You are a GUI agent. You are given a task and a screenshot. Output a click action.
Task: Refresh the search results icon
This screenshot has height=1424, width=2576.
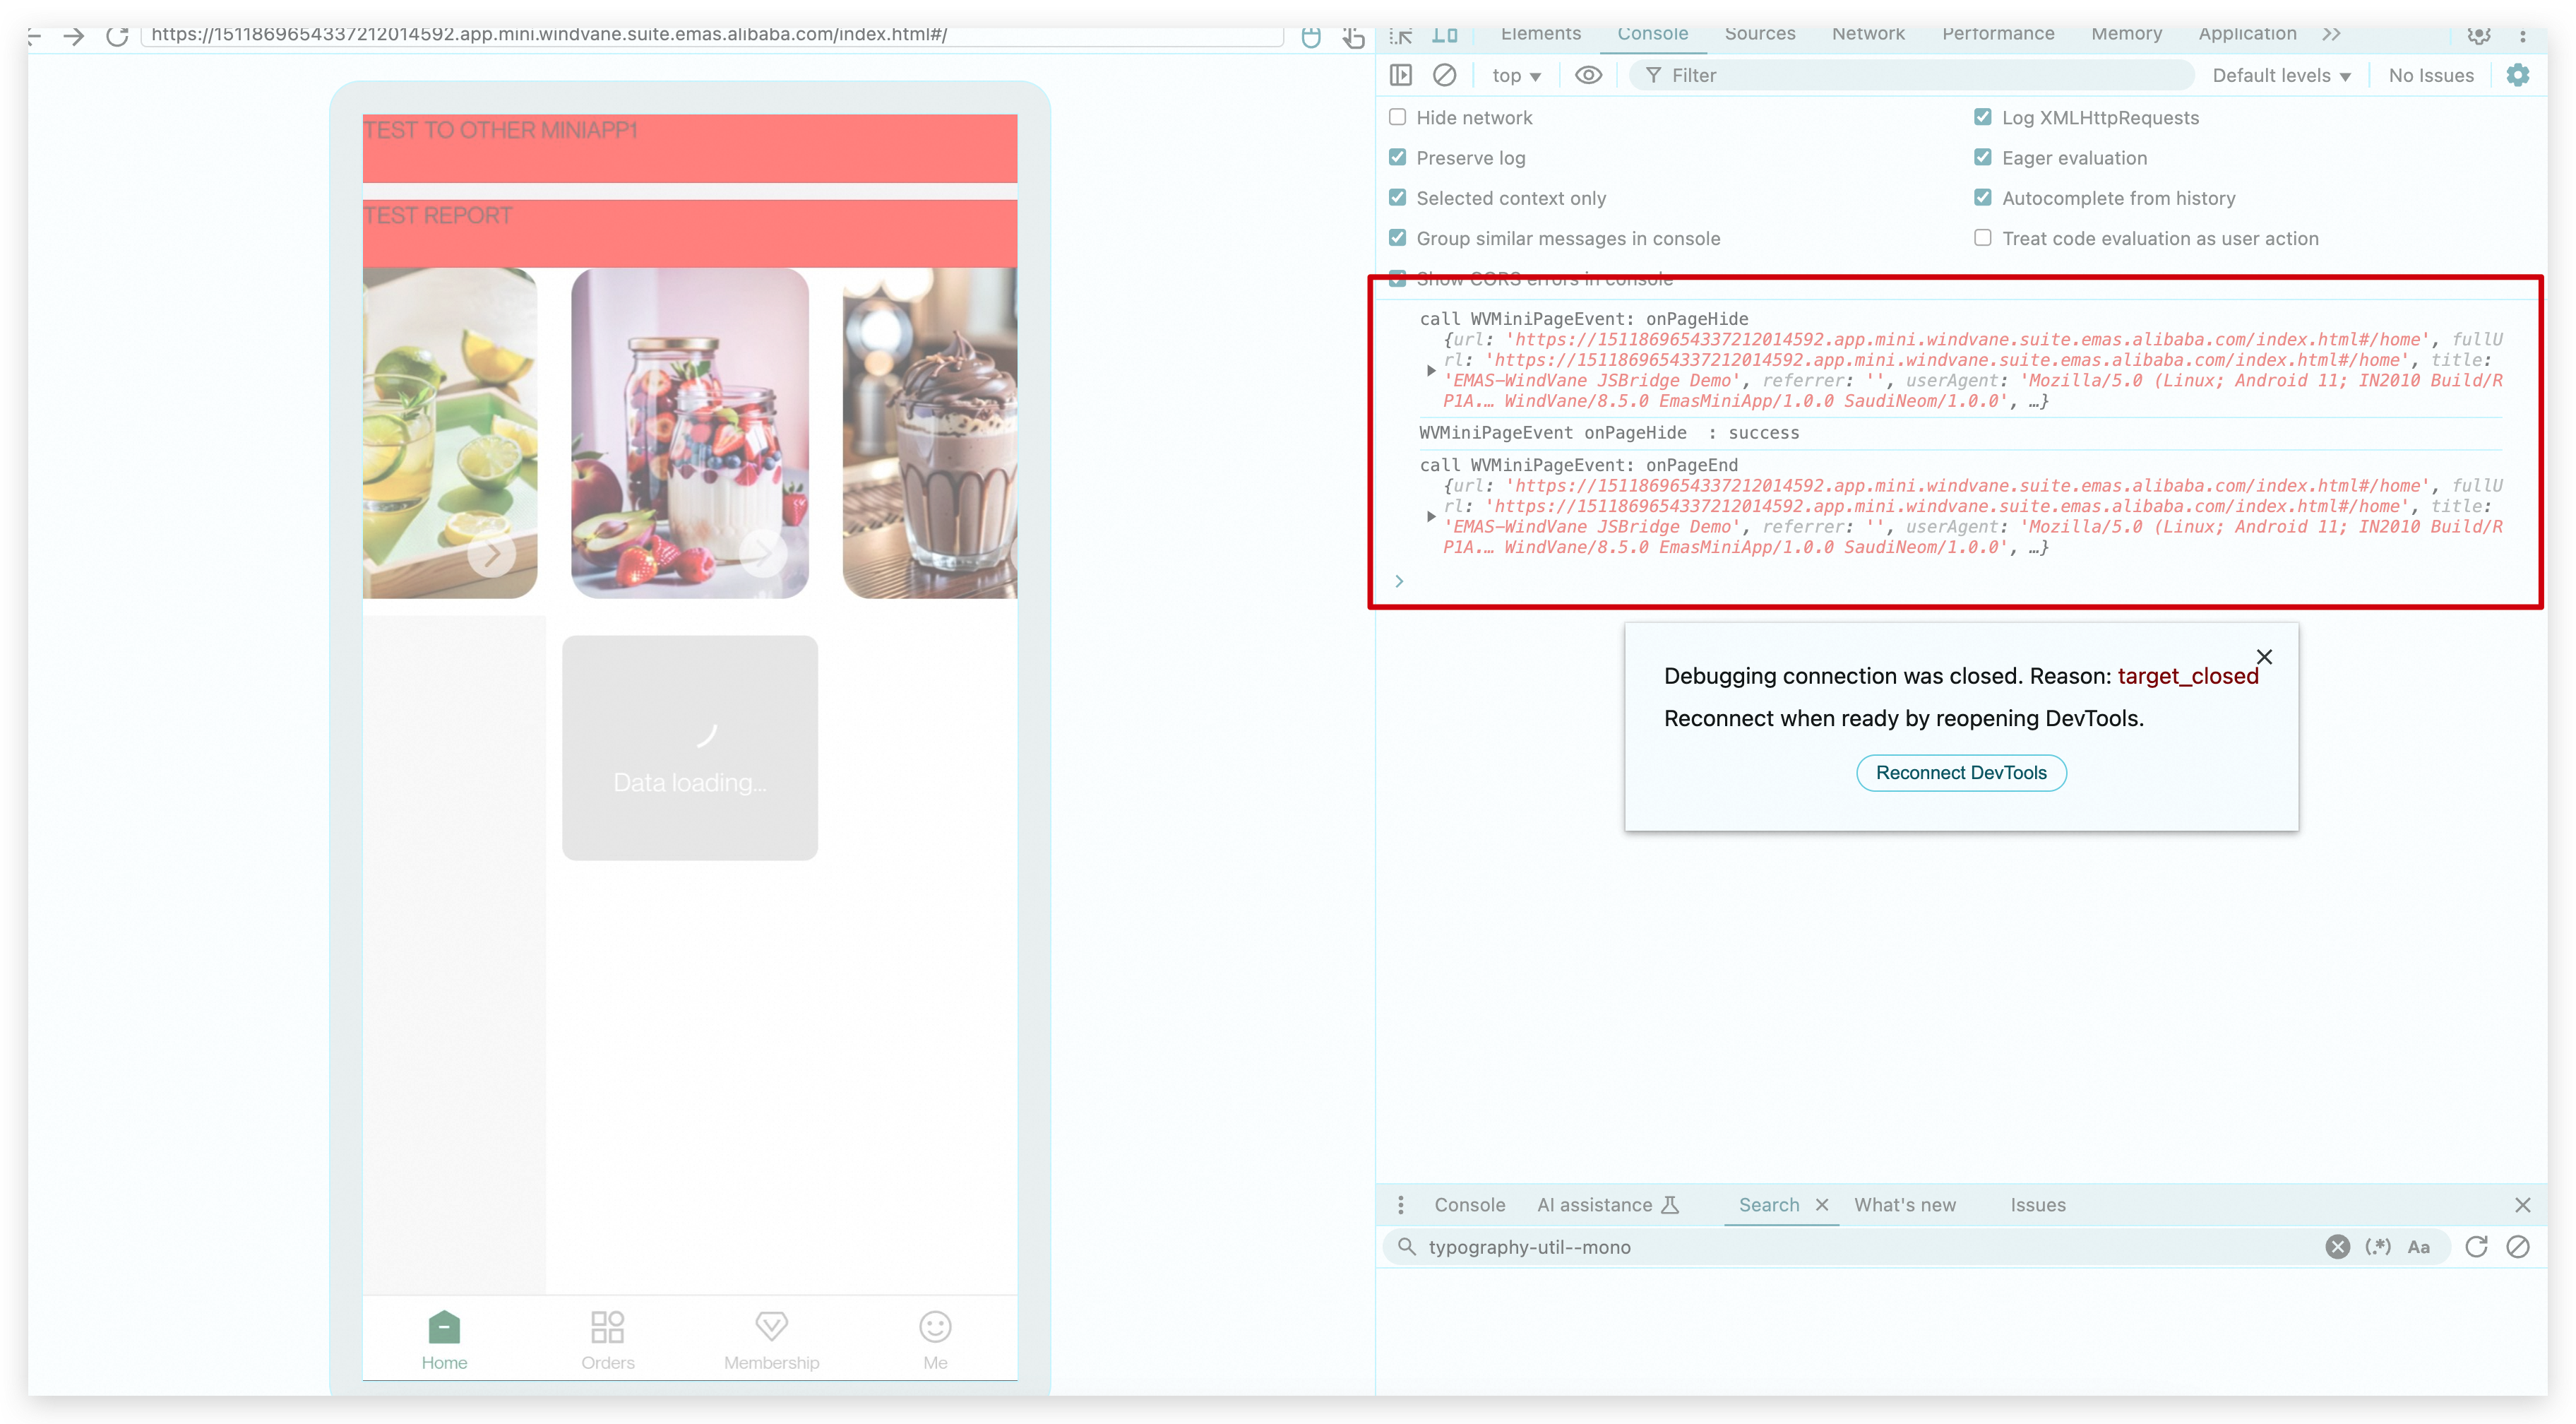click(x=2476, y=1246)
